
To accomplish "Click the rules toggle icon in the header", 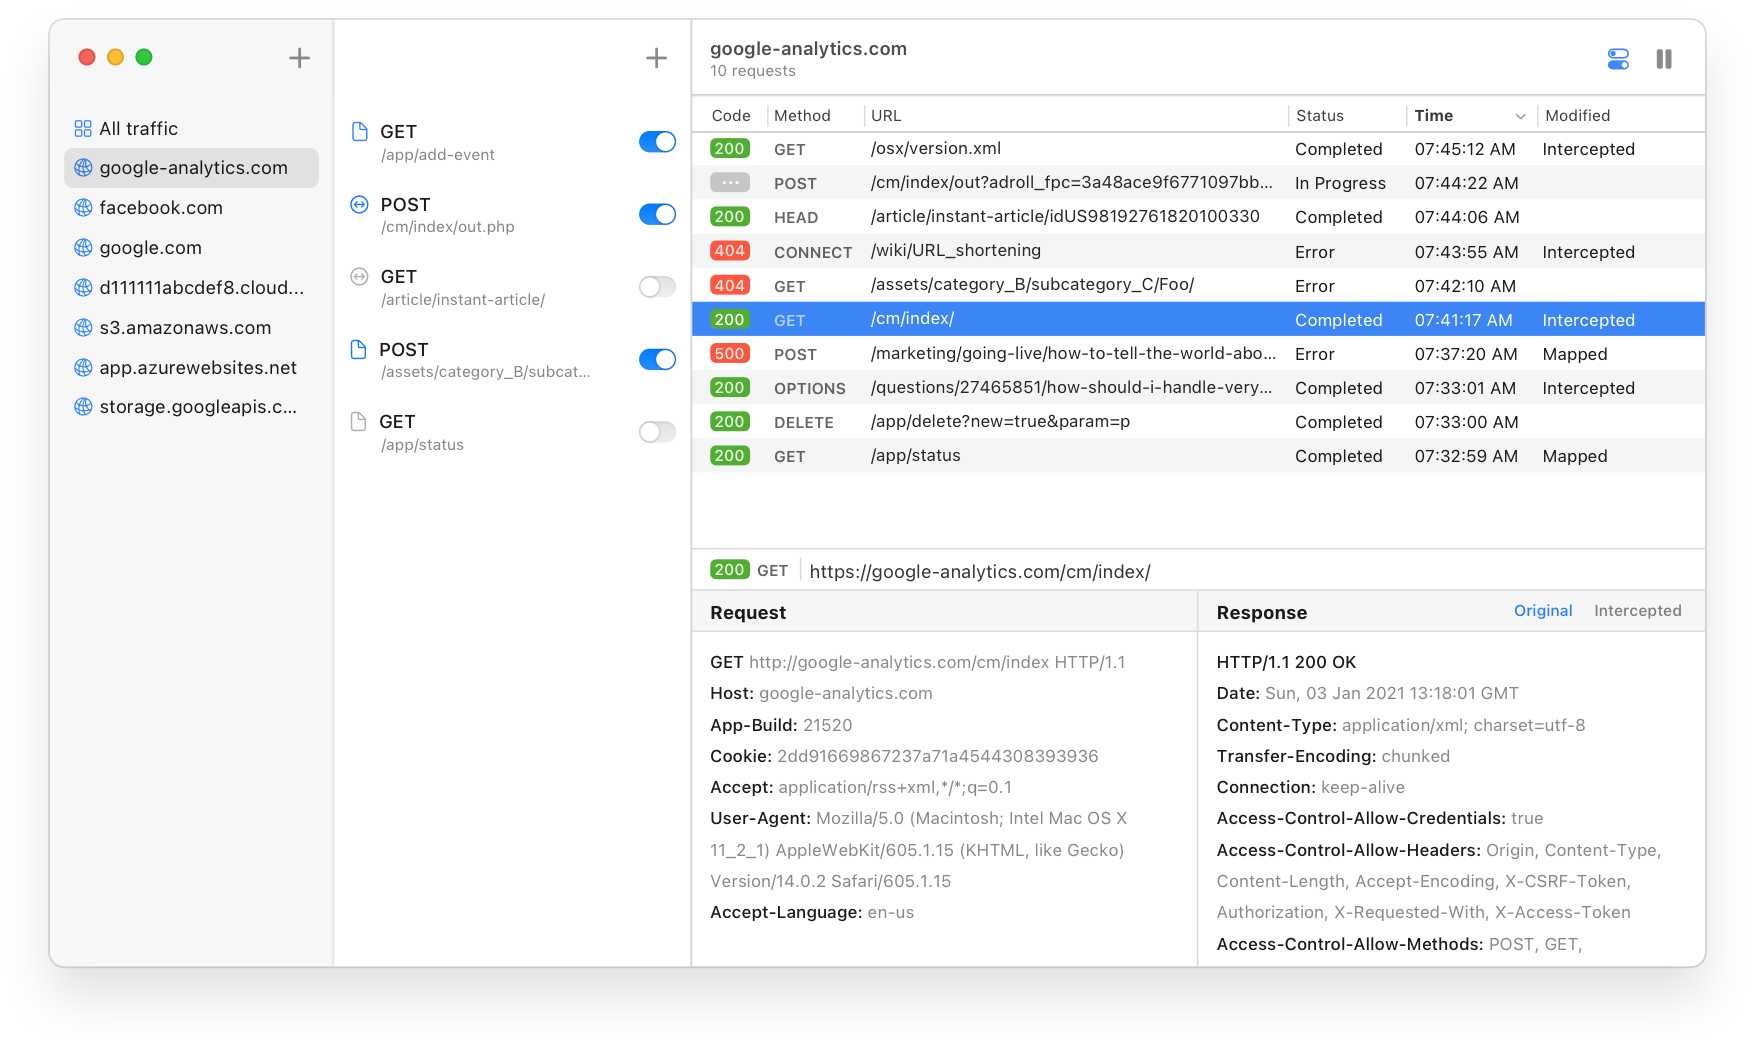I will (x=1617, y=59).
